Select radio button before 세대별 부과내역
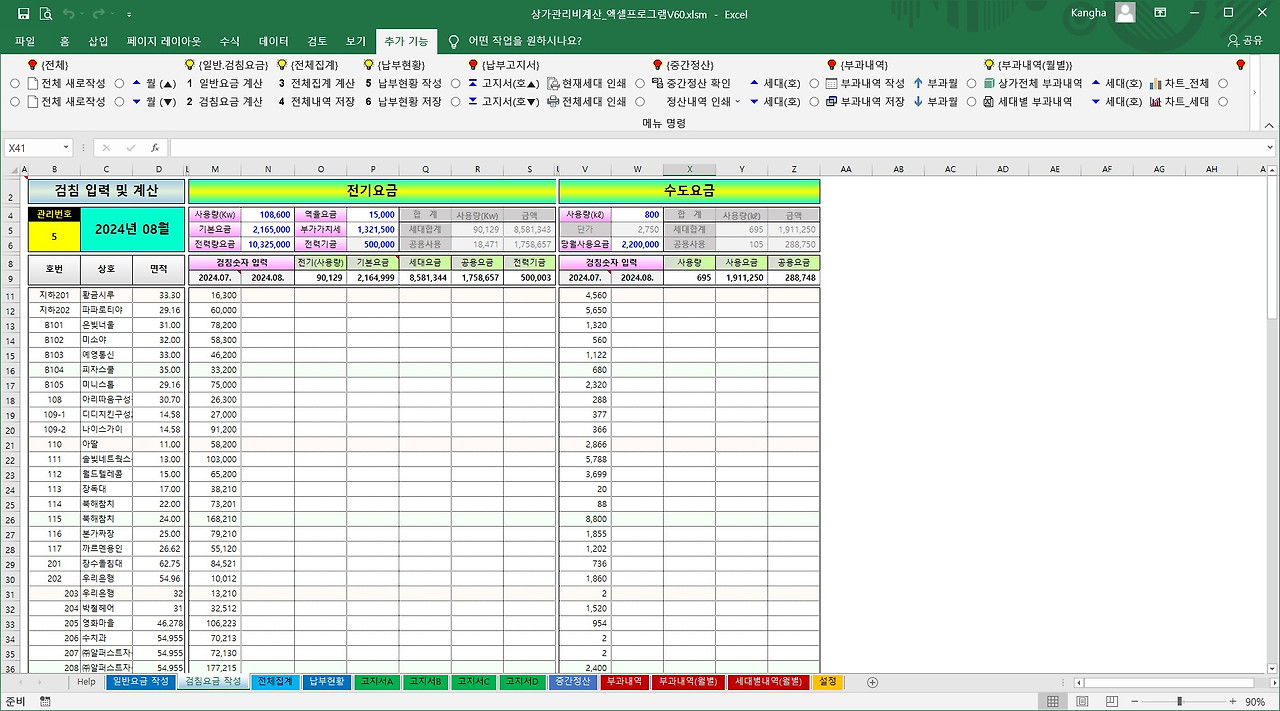Screen dimensions: 1280x711 click(x=971, y=101)
